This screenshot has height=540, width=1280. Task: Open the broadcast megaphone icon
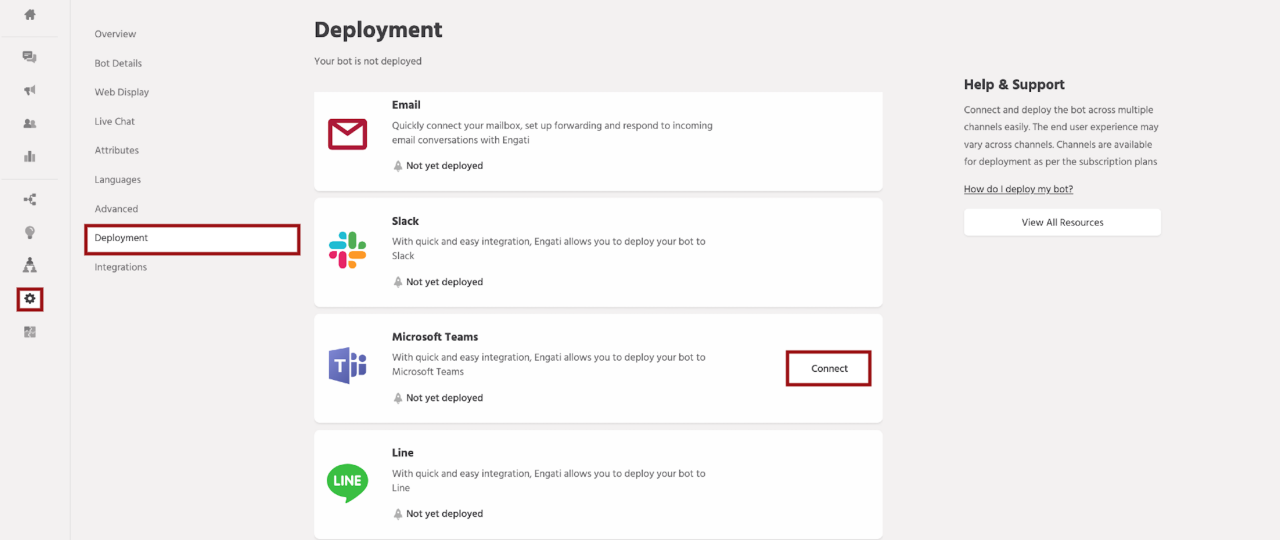pos(30,90)
